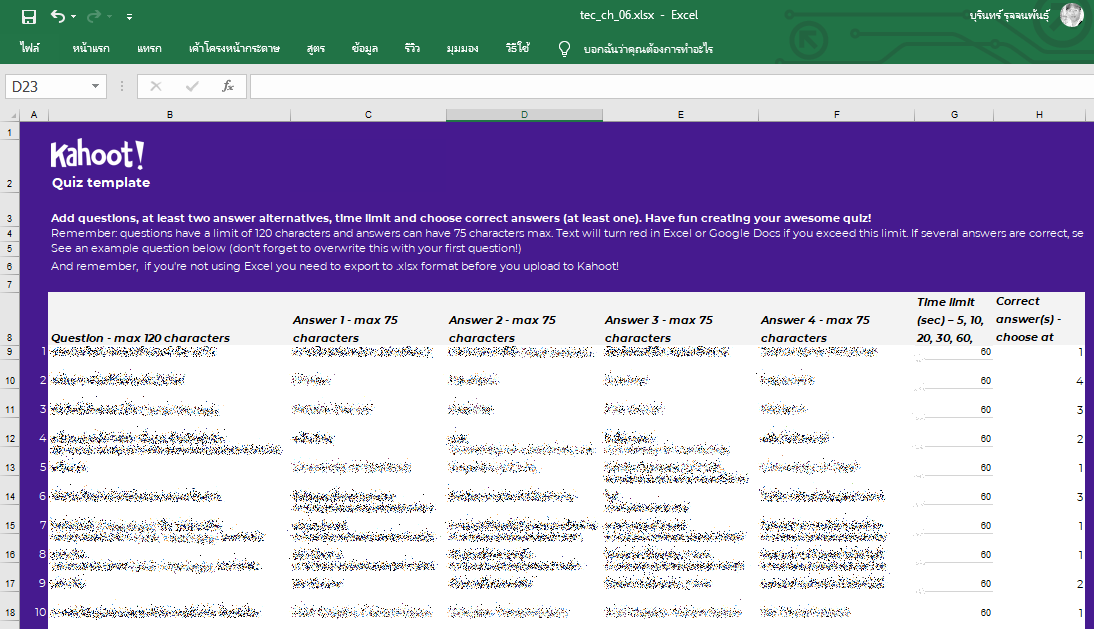The height and width of the screenshot is (629, 1094).
Task: Select the Time limit cell for question 1
Action: 954,352
